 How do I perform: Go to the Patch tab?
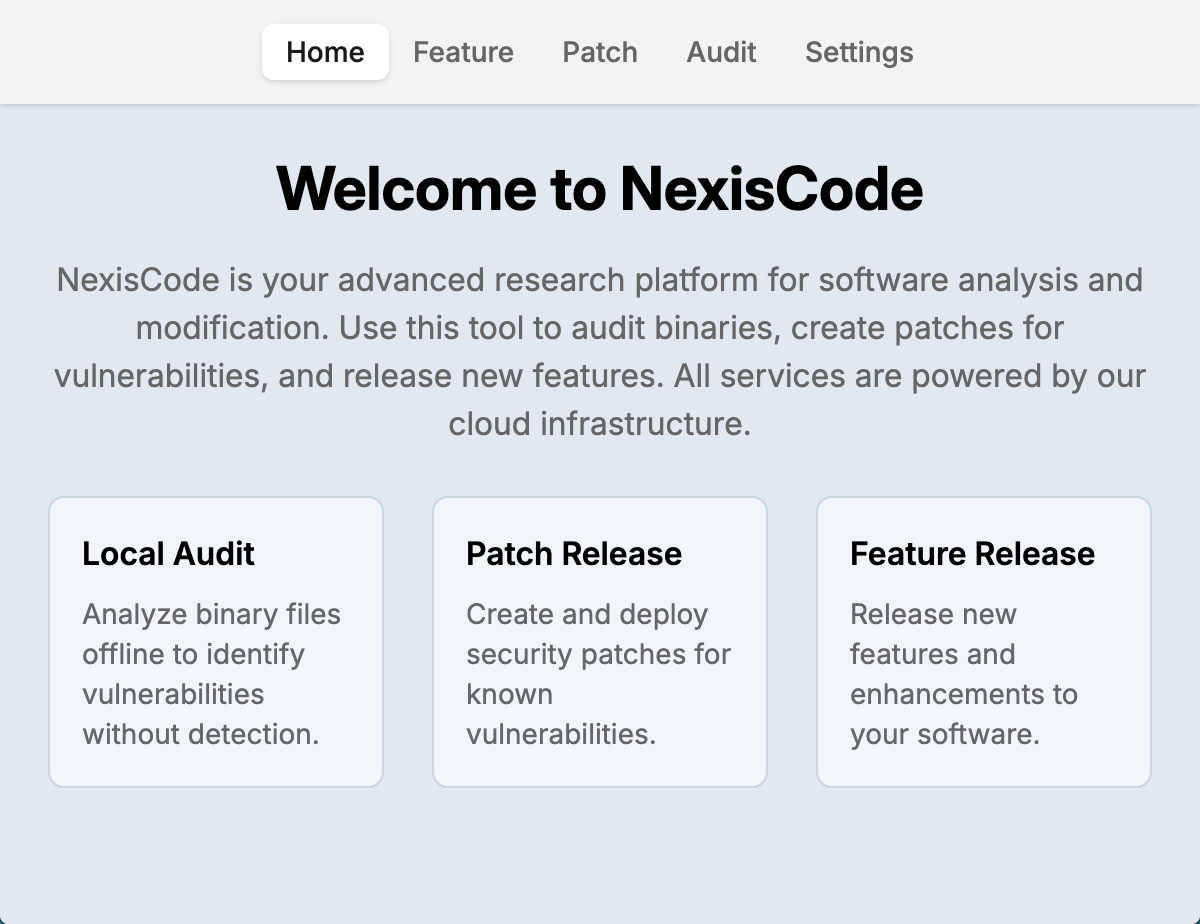[600, 52]
